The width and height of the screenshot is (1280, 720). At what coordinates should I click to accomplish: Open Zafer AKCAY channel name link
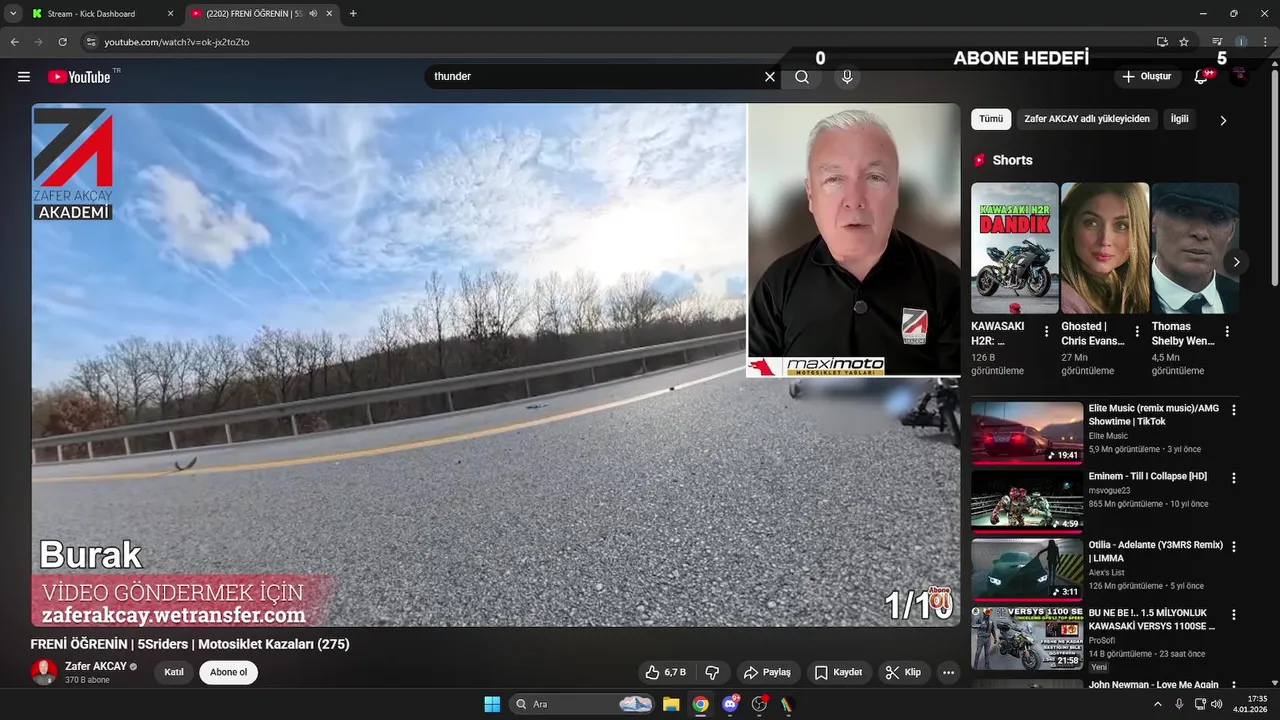click(96, 666)
